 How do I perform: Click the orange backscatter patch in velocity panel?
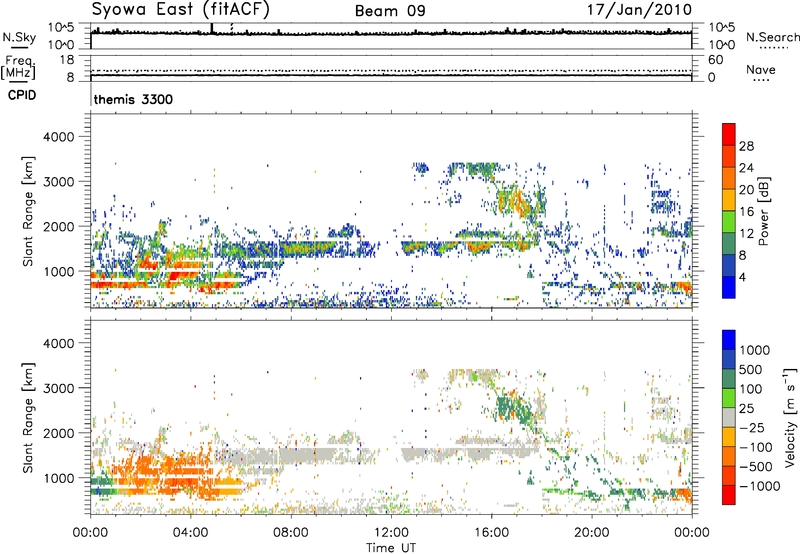click(168, 472)
